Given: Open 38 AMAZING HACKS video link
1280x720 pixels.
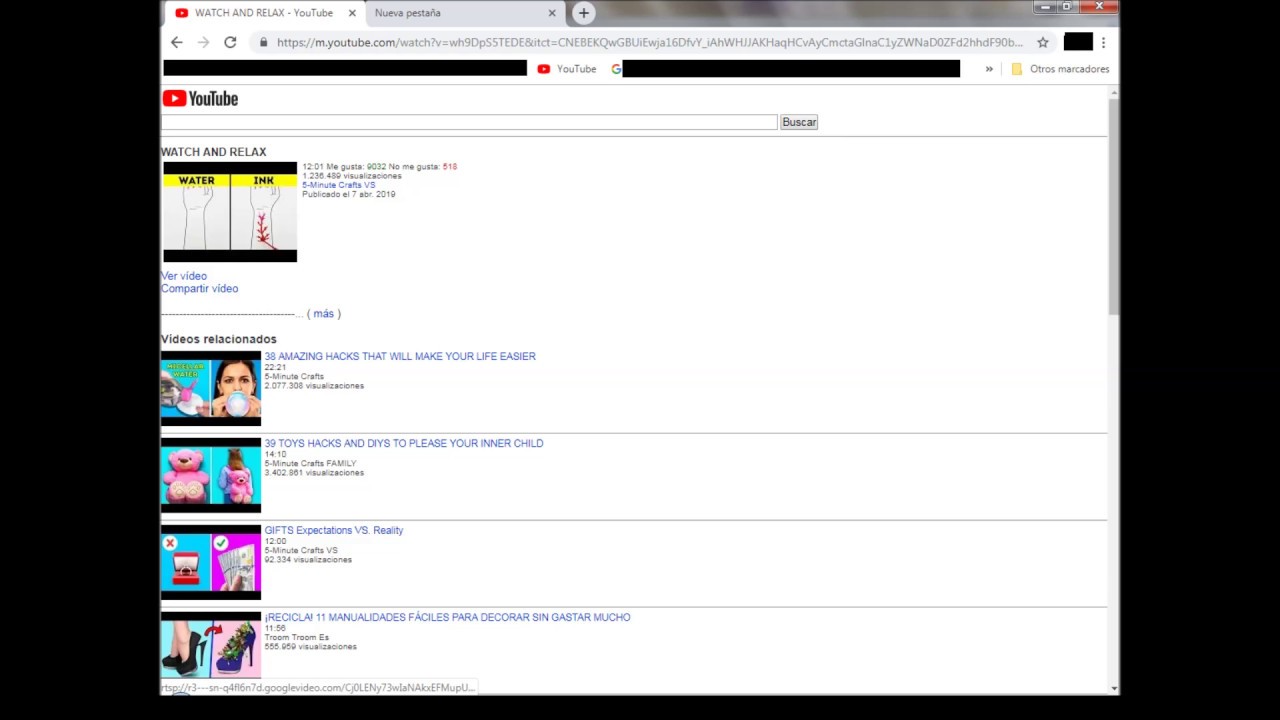Looking at the screenshot, I should point(400,356).
